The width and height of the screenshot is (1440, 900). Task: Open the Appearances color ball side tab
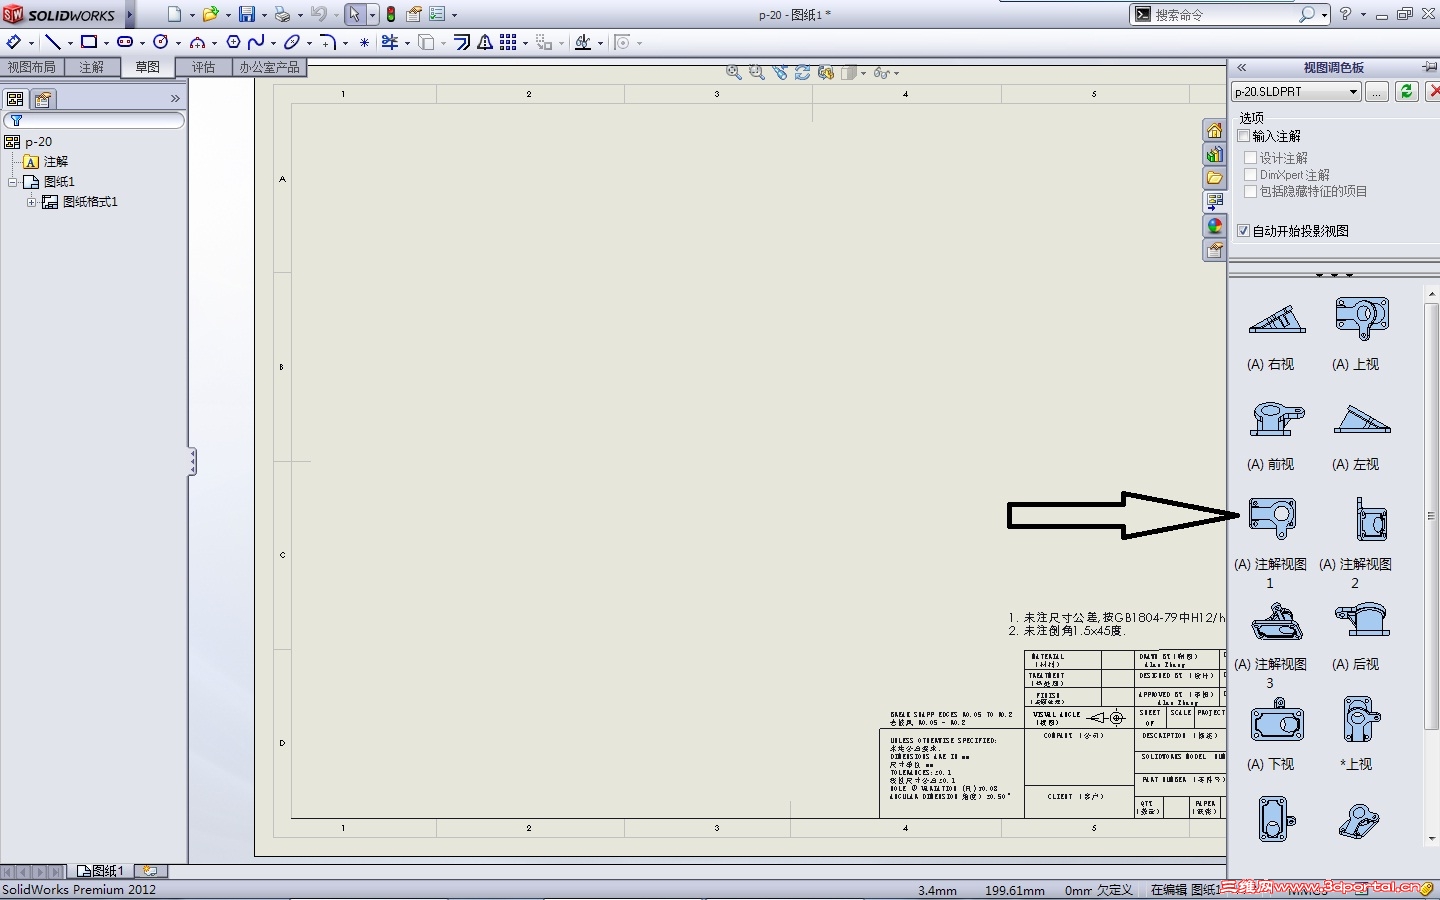[1214, 226]
